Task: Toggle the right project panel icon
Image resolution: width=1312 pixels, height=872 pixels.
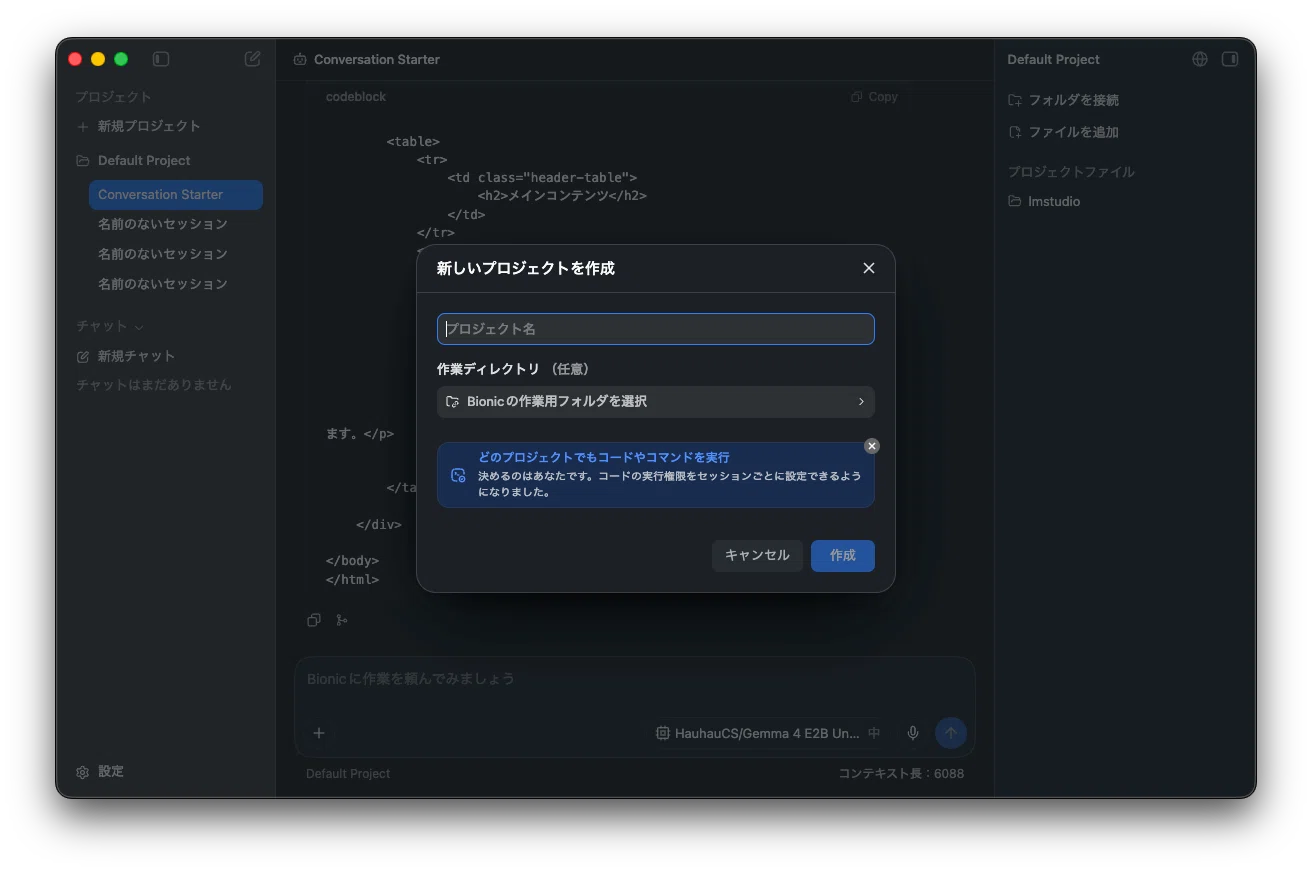Action: pos(1230,59)
